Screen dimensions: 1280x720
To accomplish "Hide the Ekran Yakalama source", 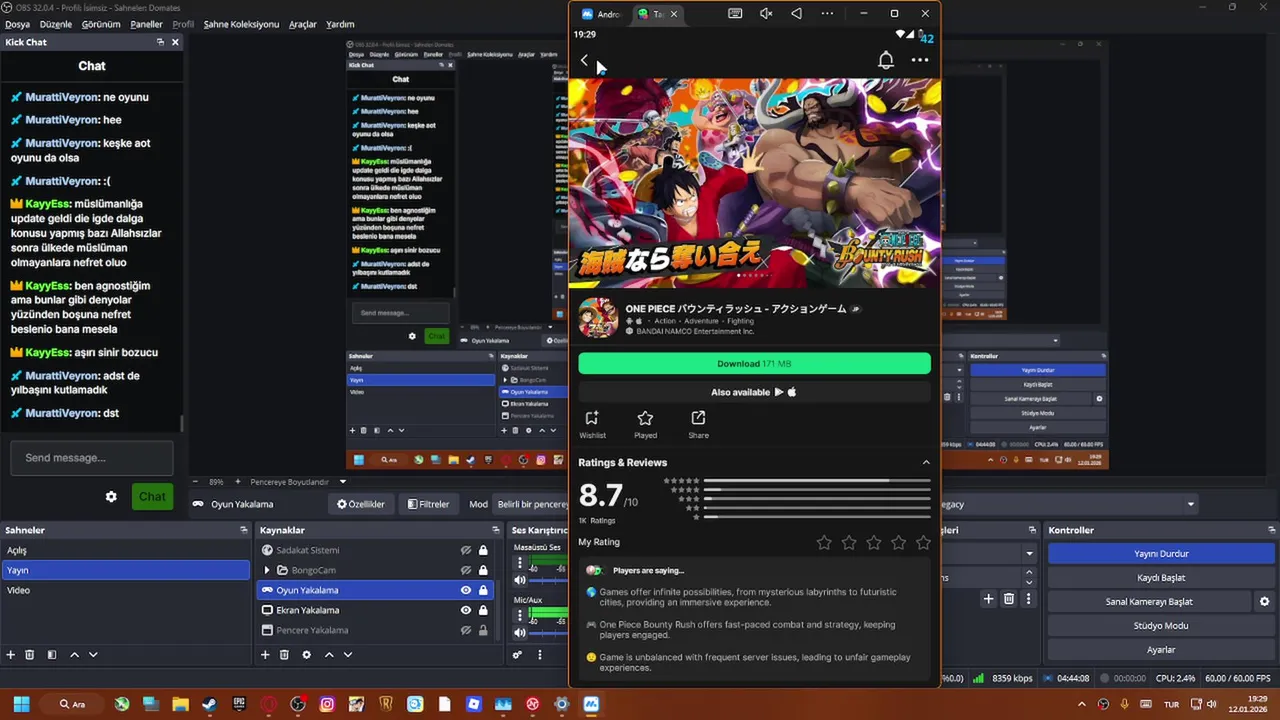I will click(x=465, y=610).
